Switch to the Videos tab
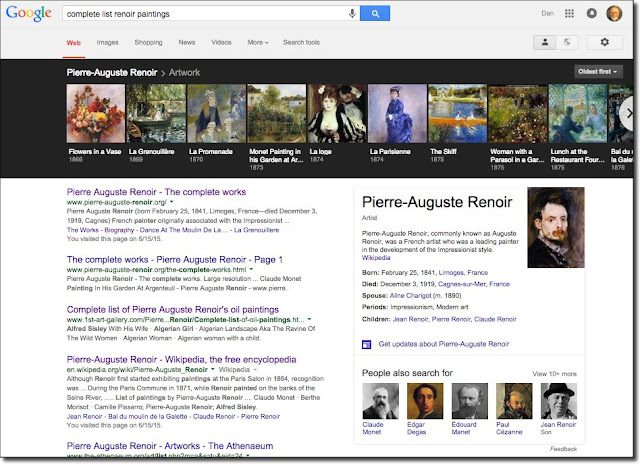640x464 pixels. pos(221,42)
